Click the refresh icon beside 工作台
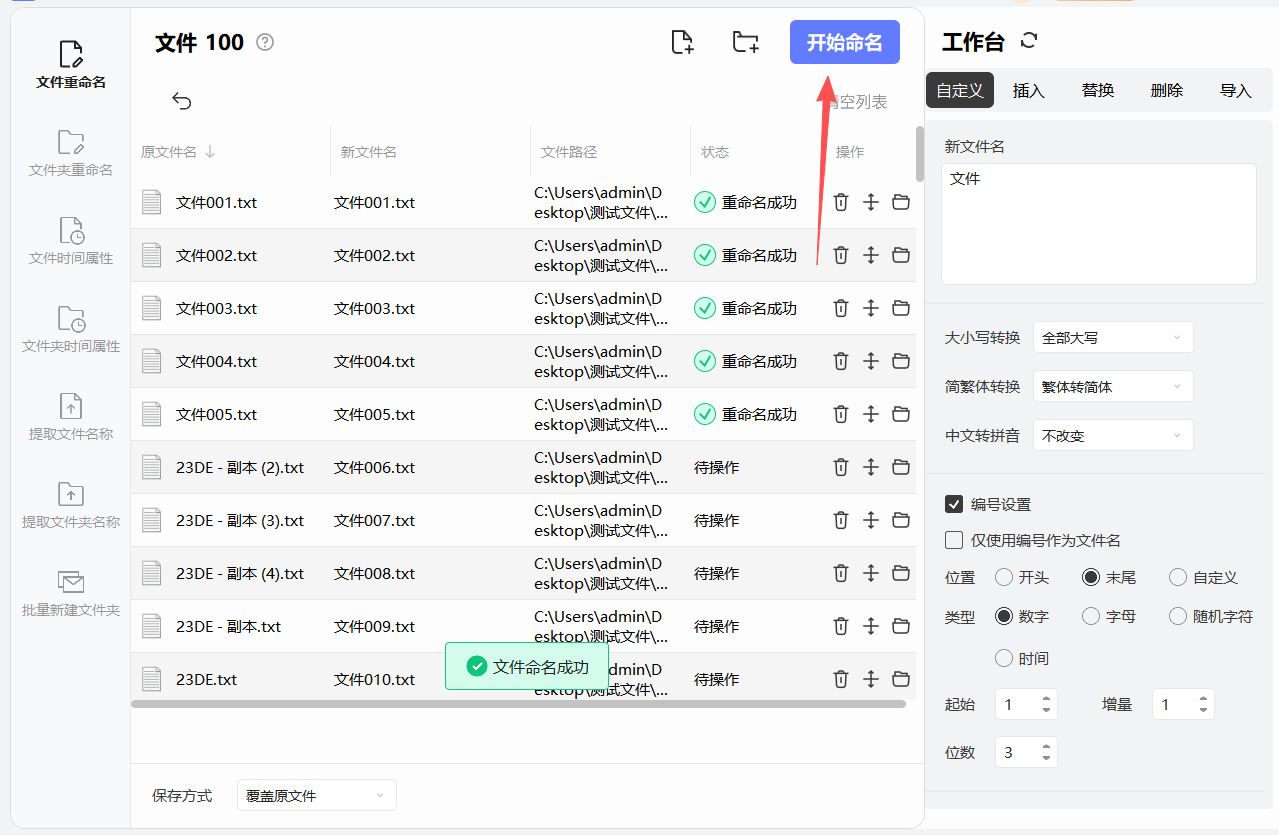The width and height of the screenshot is (1279, 835). tap(1029, 41)
